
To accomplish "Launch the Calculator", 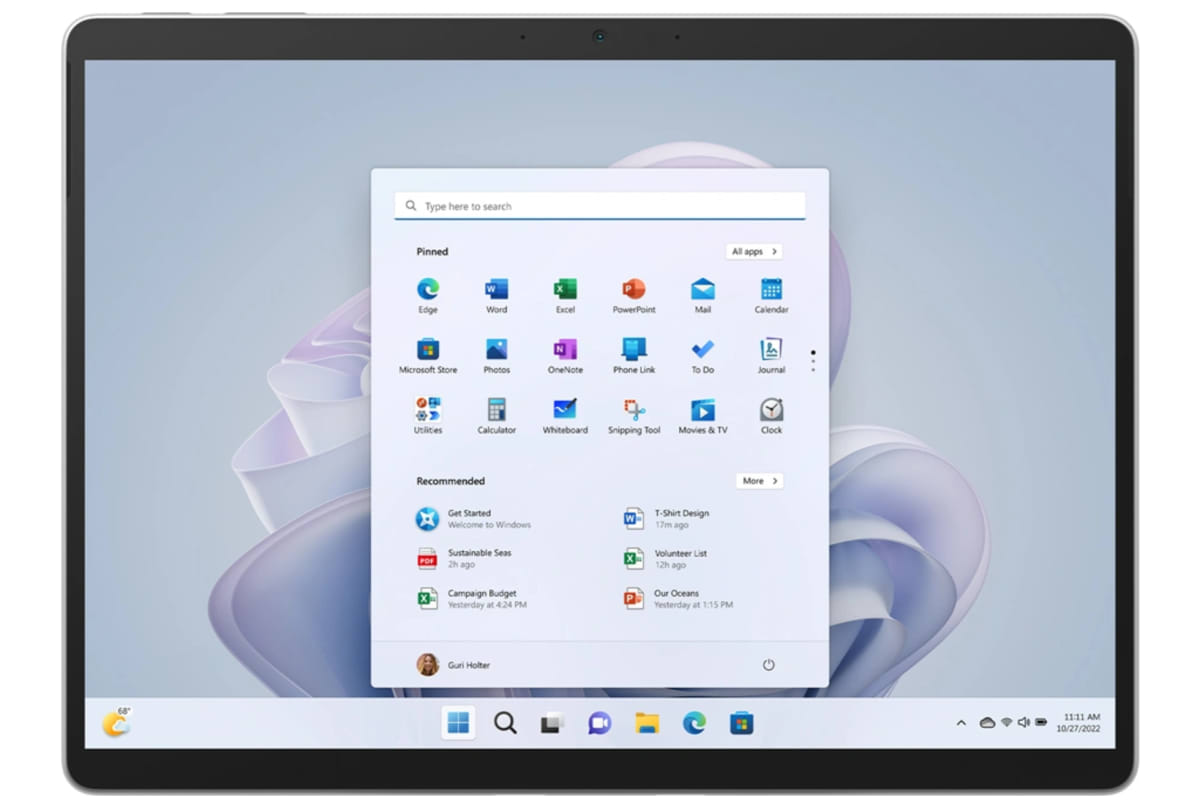I will pos(495,410).
